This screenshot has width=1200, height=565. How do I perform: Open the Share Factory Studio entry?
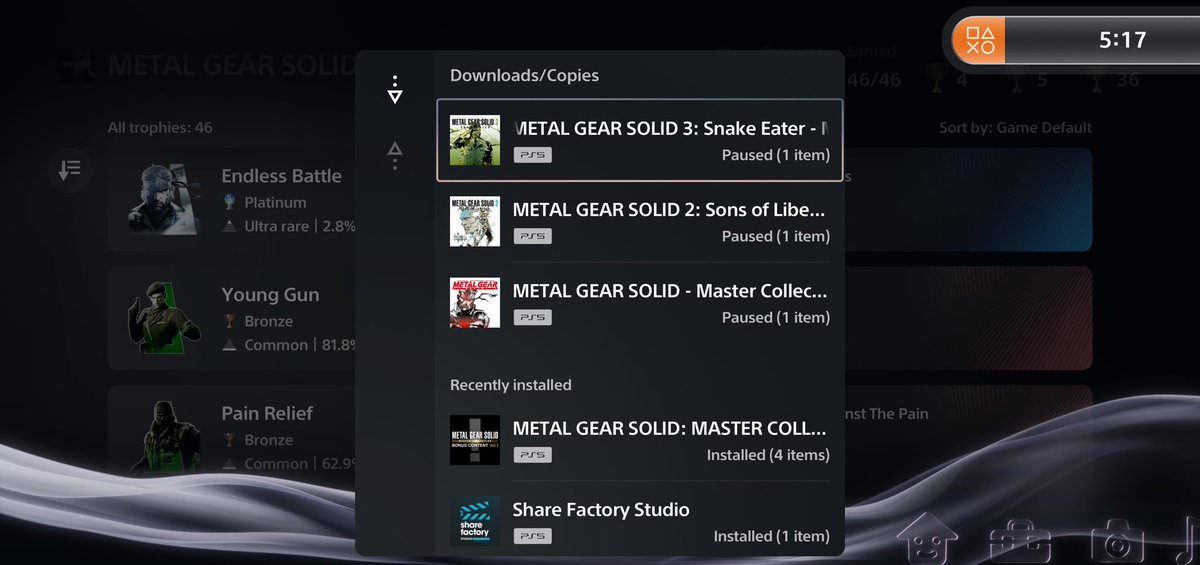[640, 521]
